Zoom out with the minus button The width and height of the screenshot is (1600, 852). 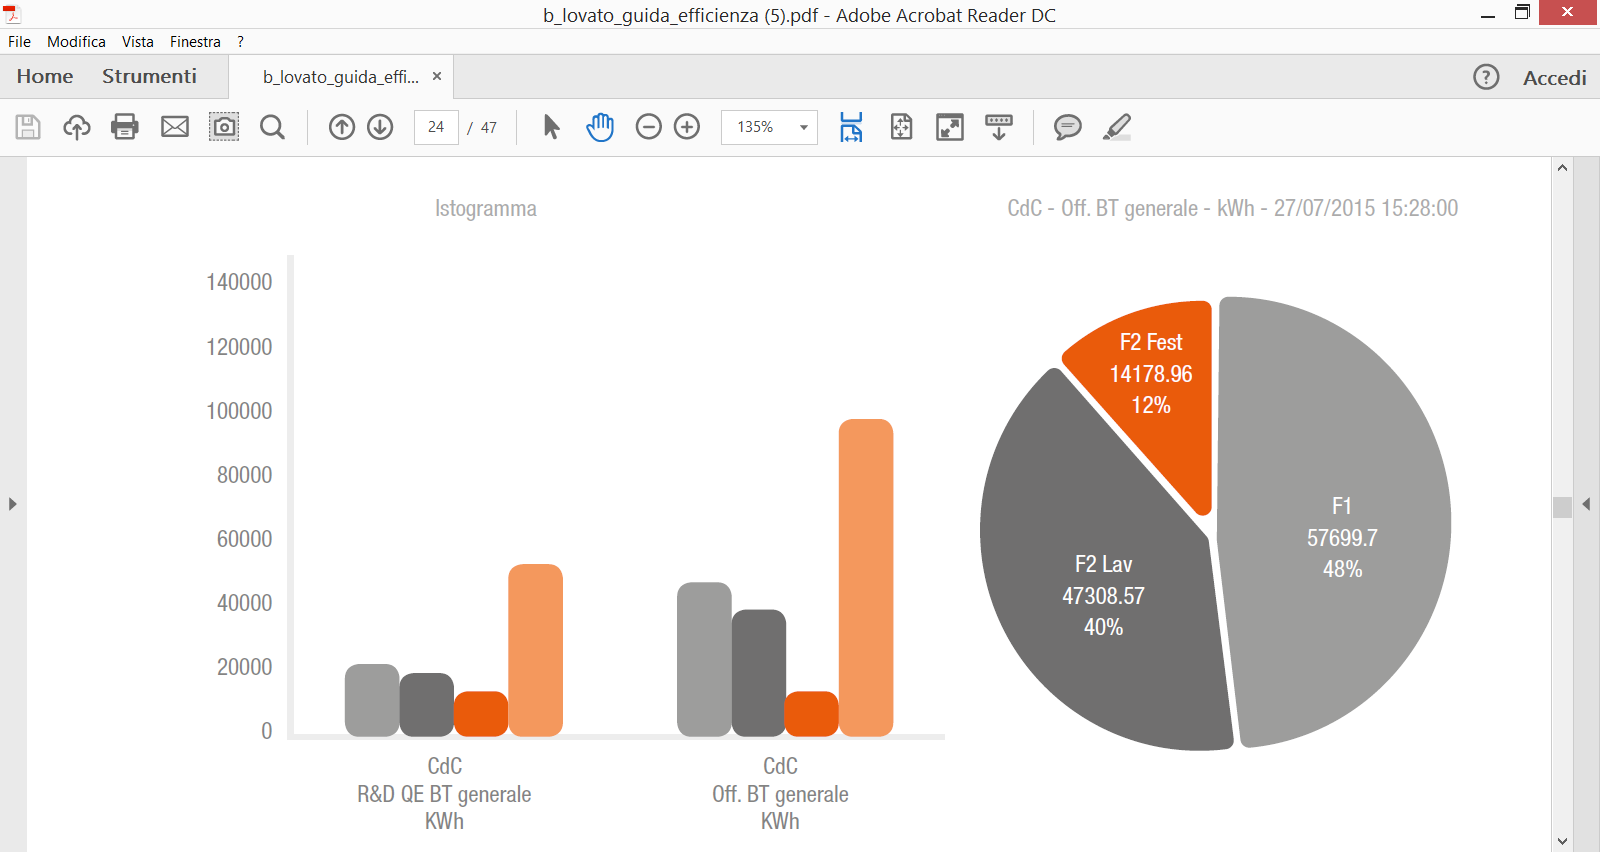[x=649, y=127]
